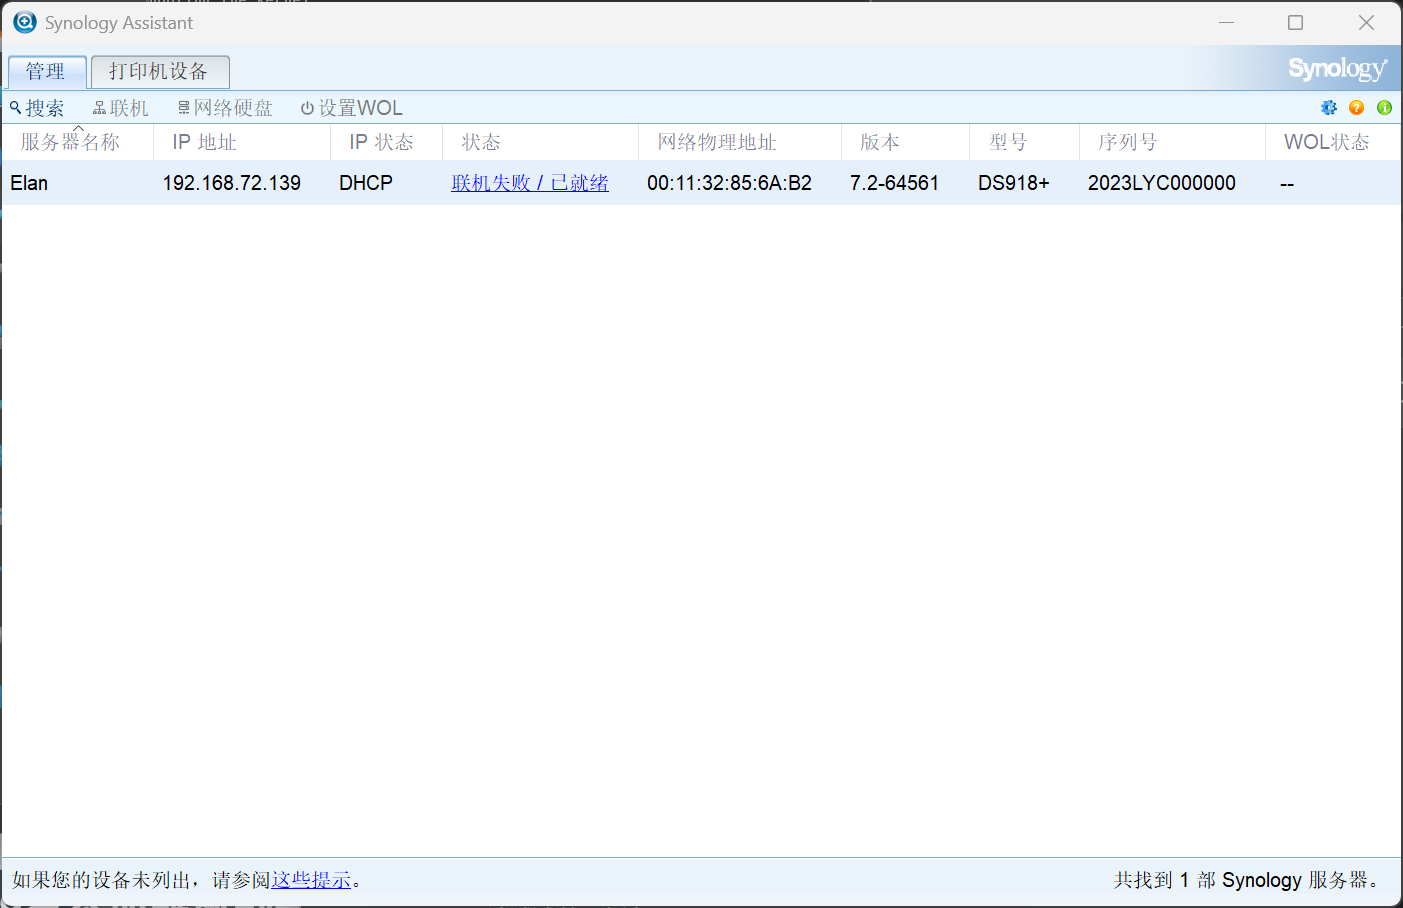The height and width of the screenshot is (908, 1403).
Task: Sort by 服务器名称 column header
Action: click(70, 143)
